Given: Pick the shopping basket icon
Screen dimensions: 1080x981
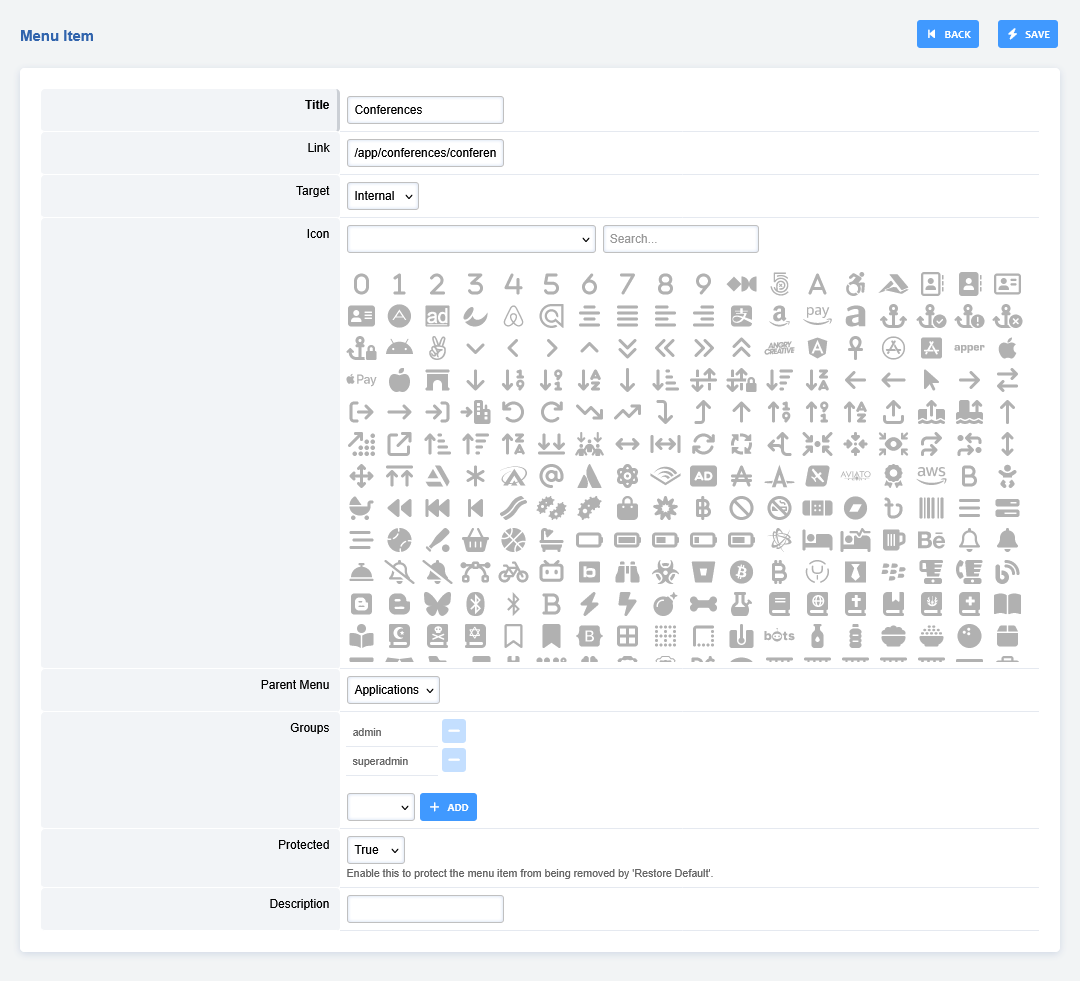Looking at the screenshot, I should click(x=475, y=540).
